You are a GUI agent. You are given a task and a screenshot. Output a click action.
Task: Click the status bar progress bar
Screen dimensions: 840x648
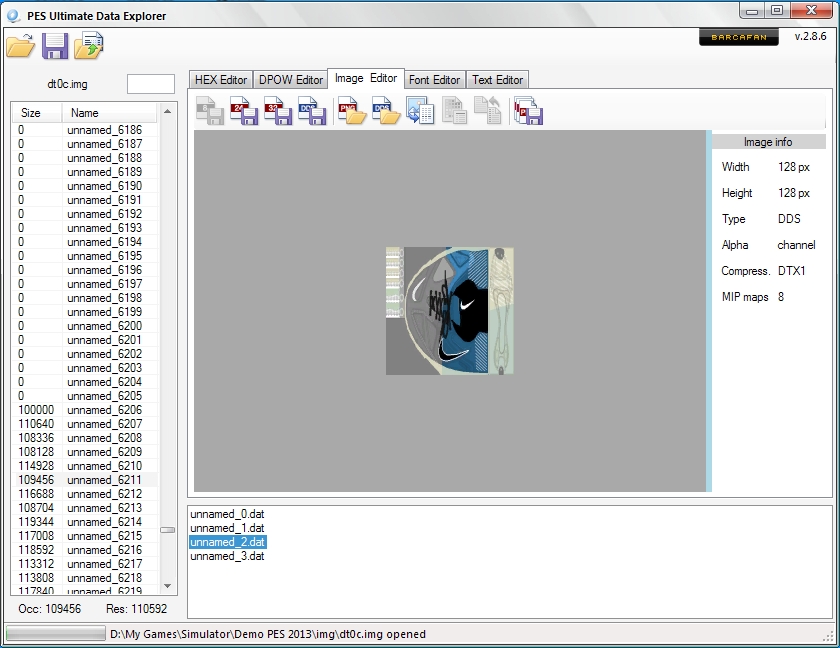point(55,634)
